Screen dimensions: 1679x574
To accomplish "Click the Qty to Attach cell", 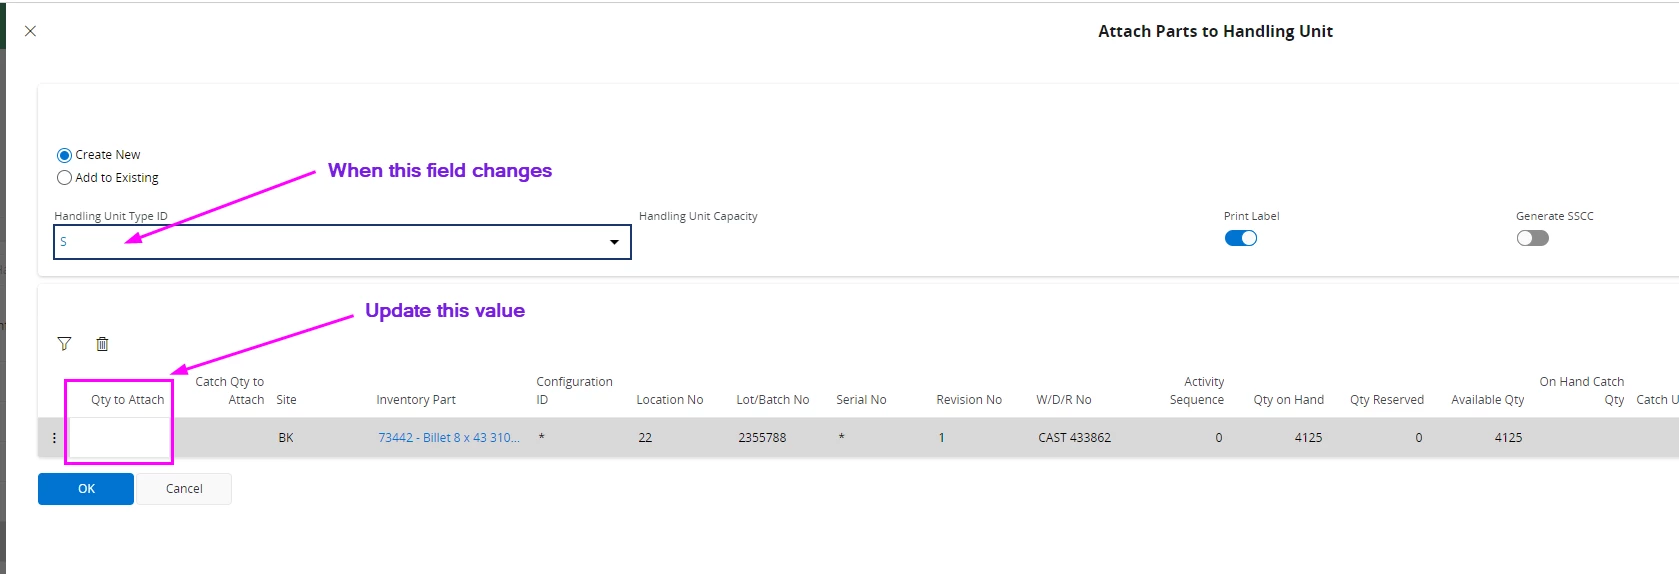I will [120, 438].
